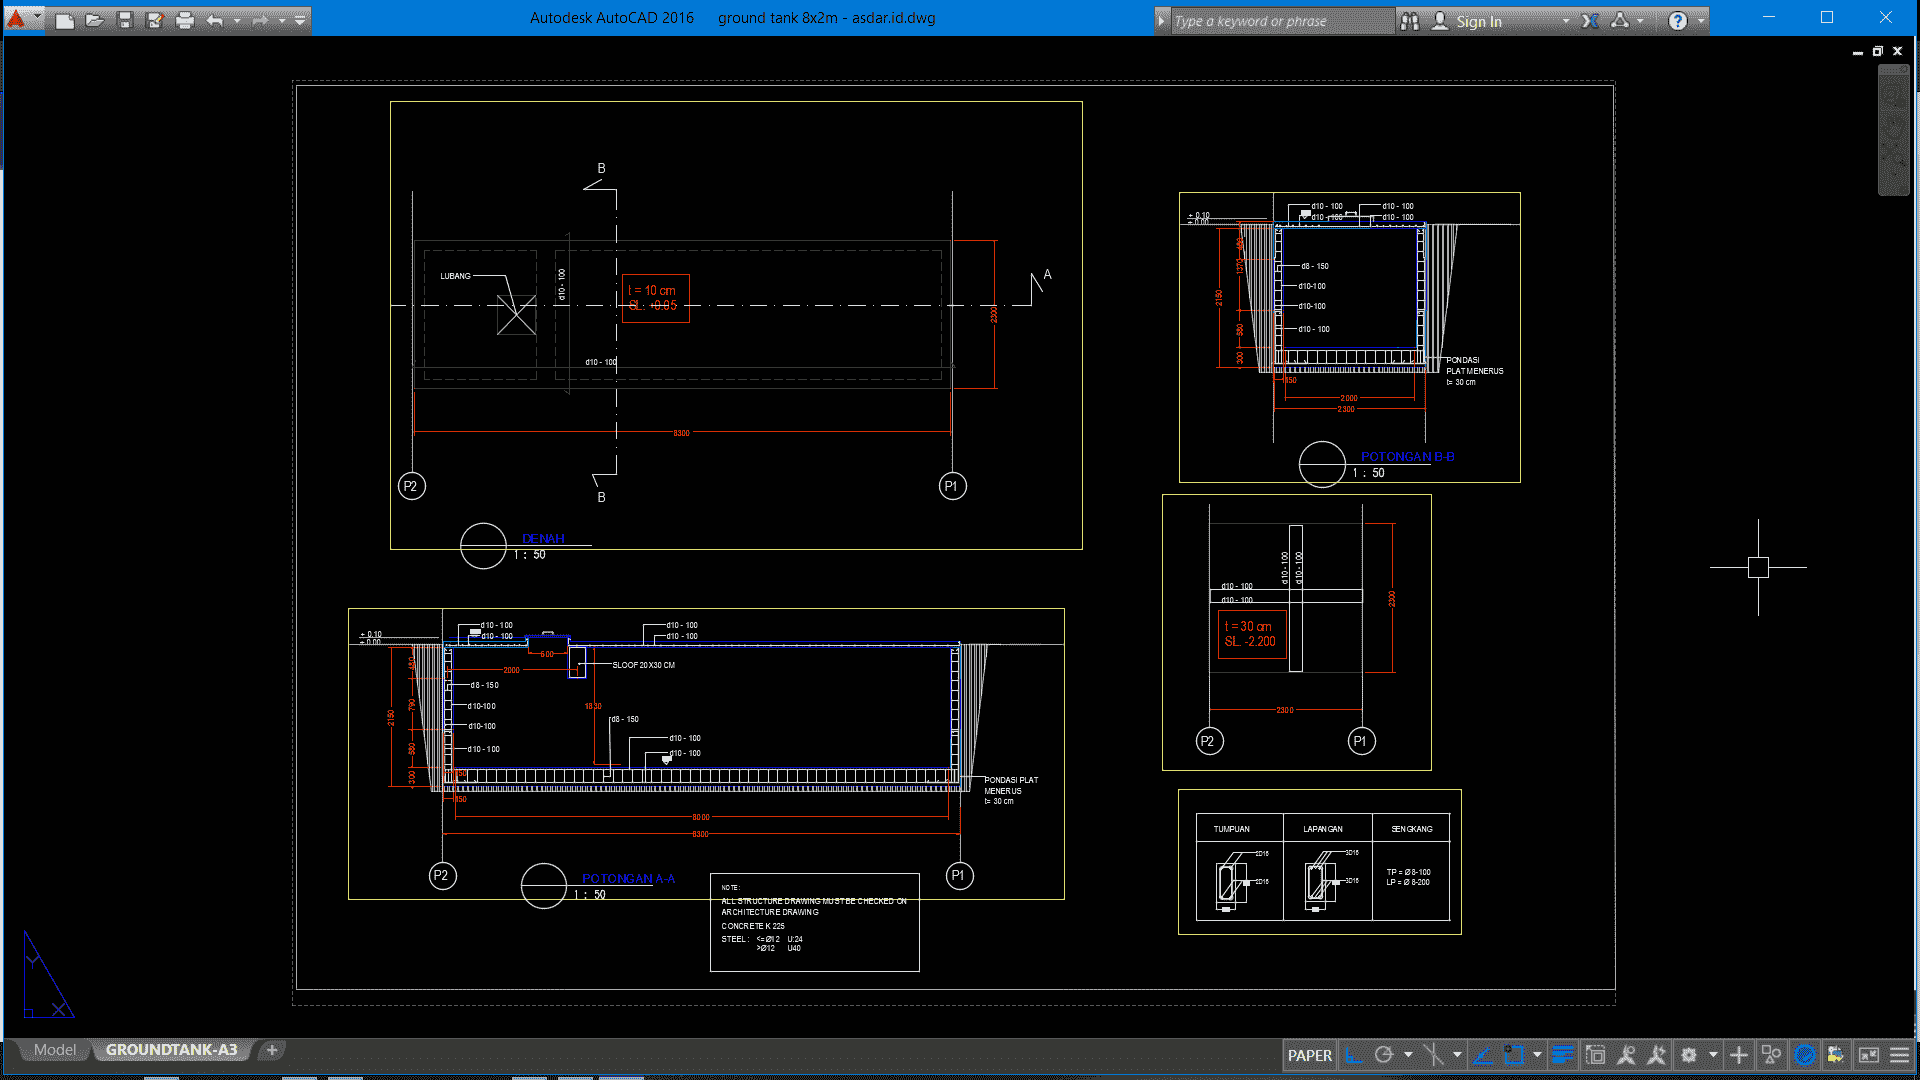
Task: Toggle annotation visibility icon in status bar
Action: (1627, 1055)
